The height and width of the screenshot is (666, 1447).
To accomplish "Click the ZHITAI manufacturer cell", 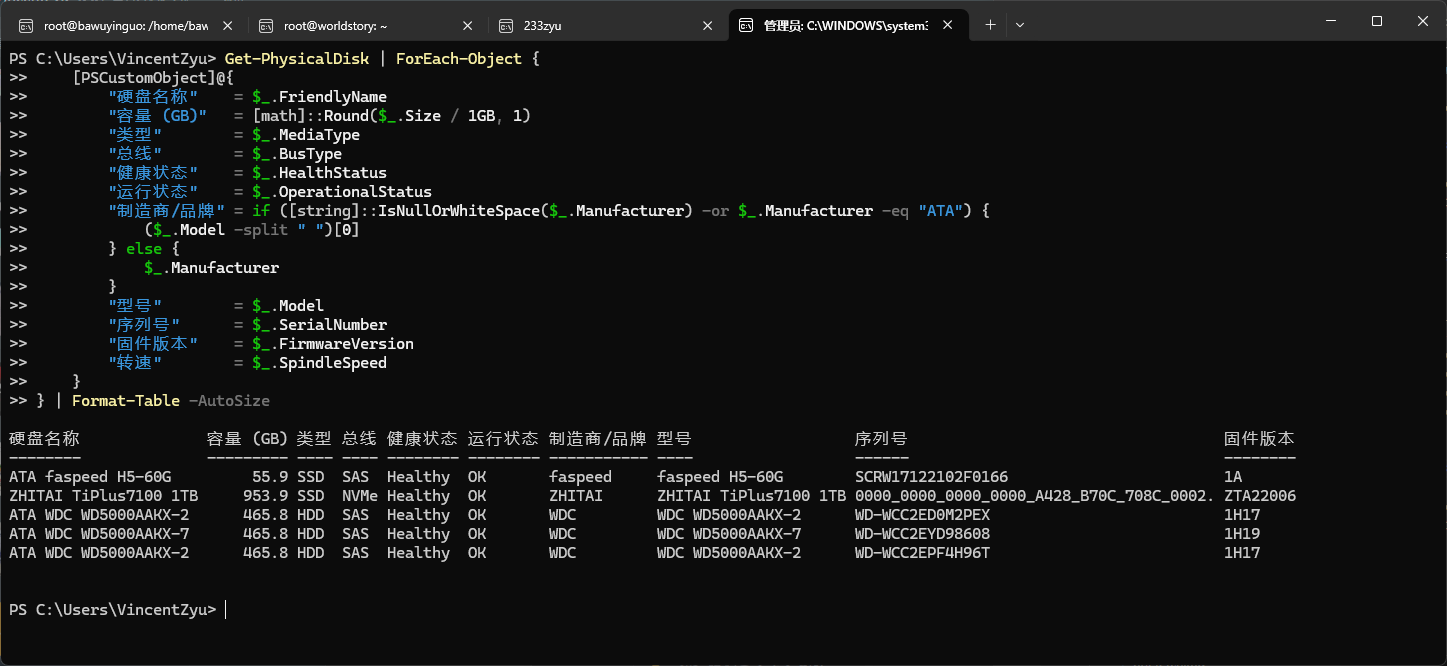I will pos(576,496).
